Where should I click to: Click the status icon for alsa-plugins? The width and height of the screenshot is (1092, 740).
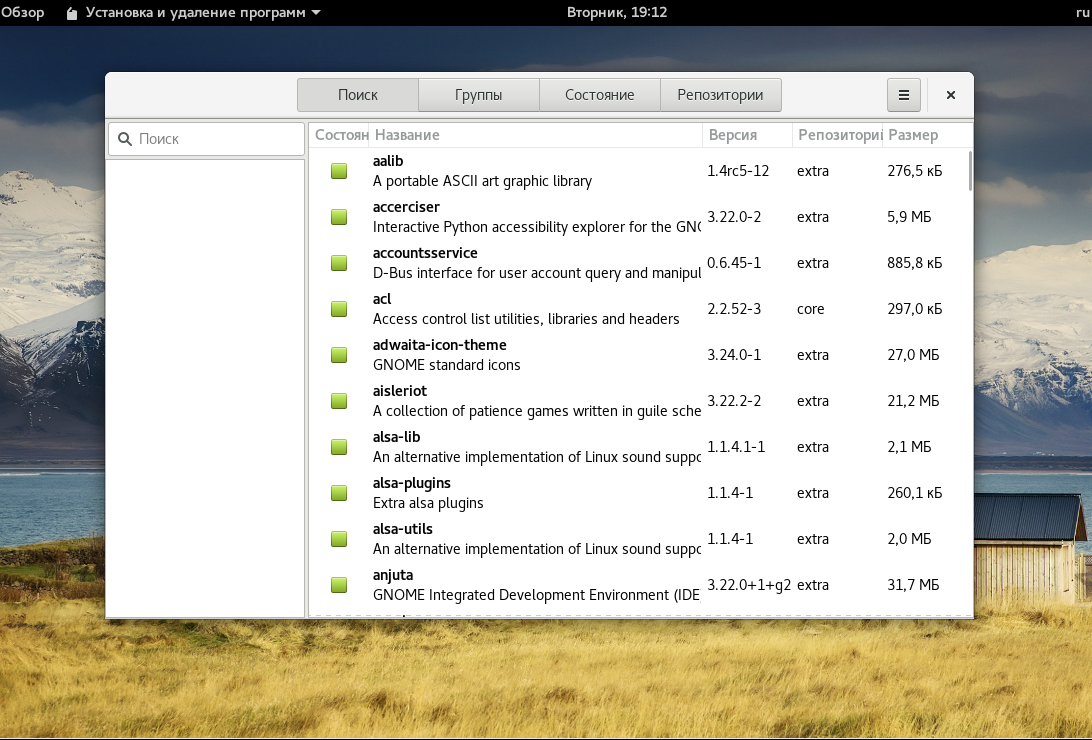tap(338, 492)
